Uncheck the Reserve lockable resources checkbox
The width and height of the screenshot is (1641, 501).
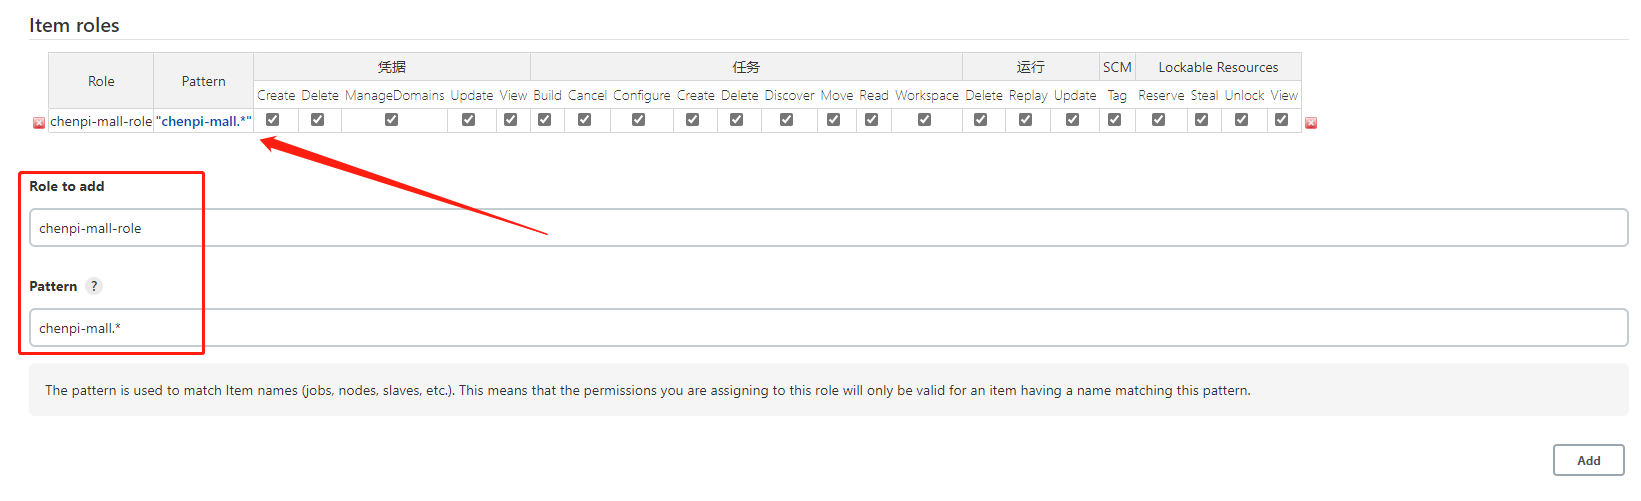1159,120
